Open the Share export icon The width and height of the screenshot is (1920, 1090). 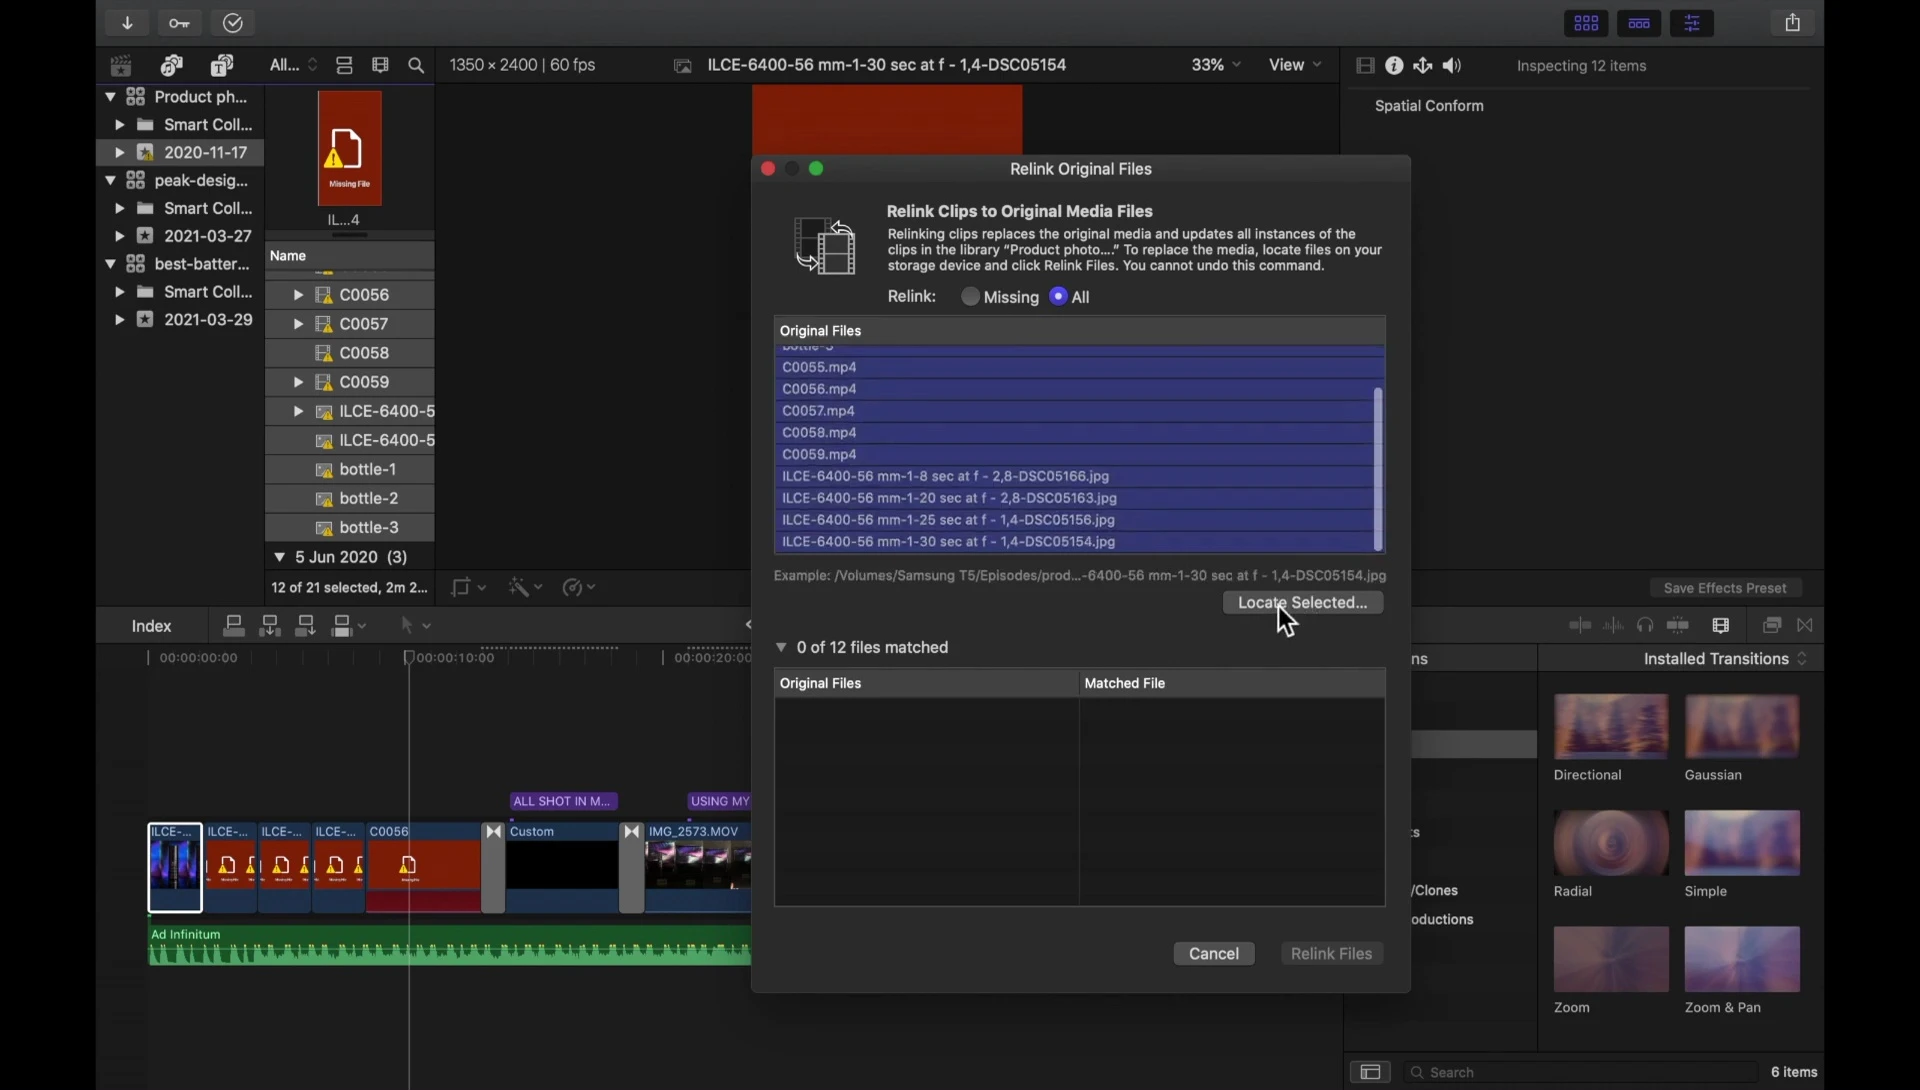tap(1794, 23)
